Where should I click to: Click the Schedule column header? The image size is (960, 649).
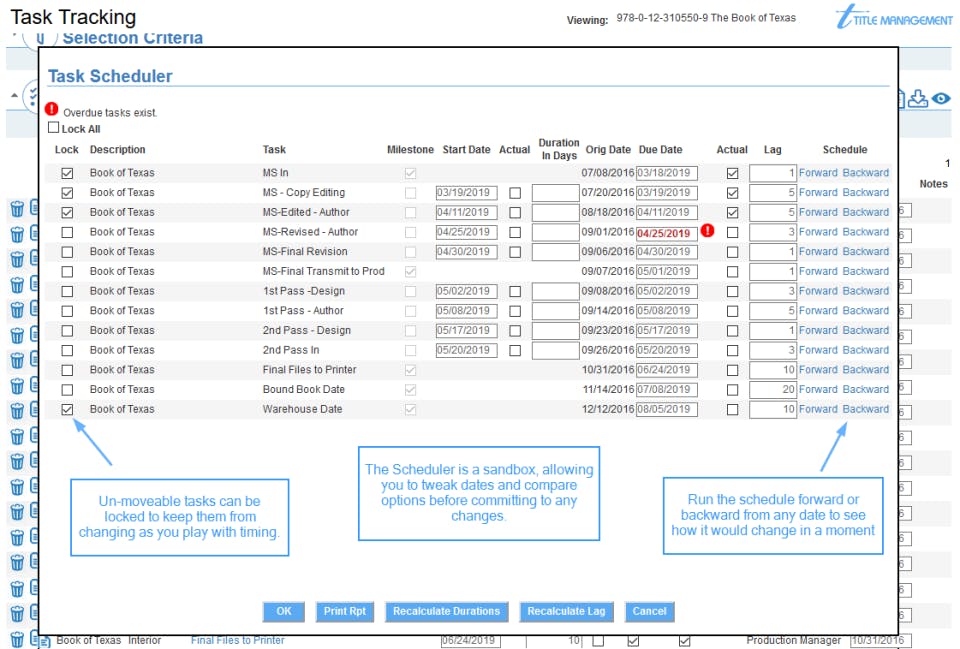click(x=845, y=149)
